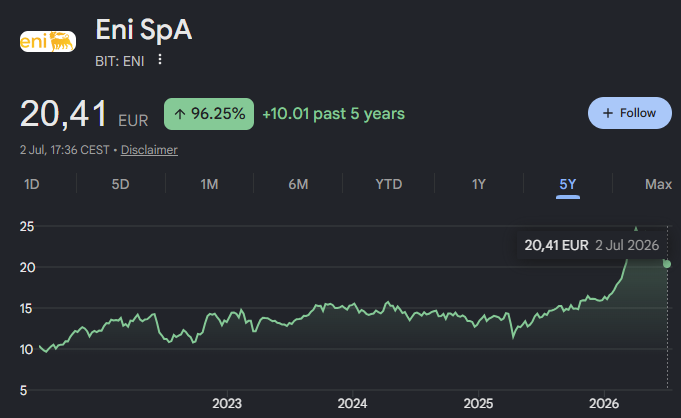Click the 2026 x-axis label
This screenshot has height=418, width=681.
(x=604, y=404)
